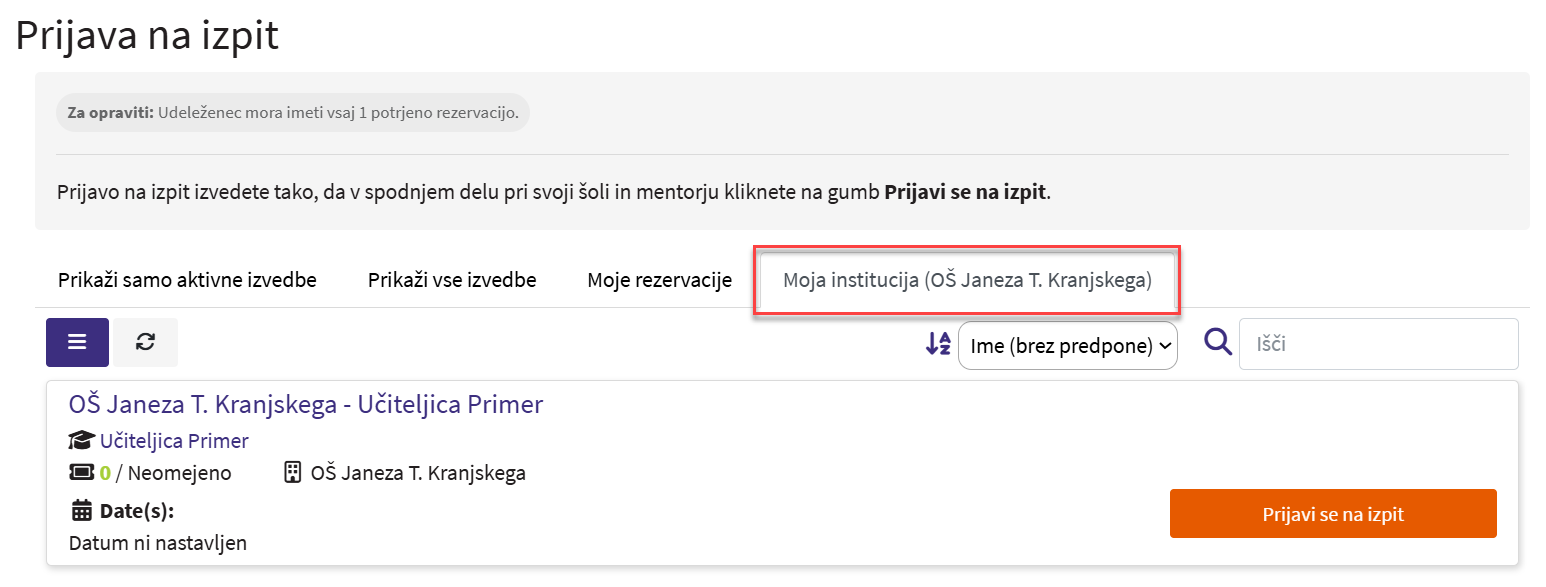1546x587 pixels.
Task: Click the building icon beside school name
Action: point(293,473)
